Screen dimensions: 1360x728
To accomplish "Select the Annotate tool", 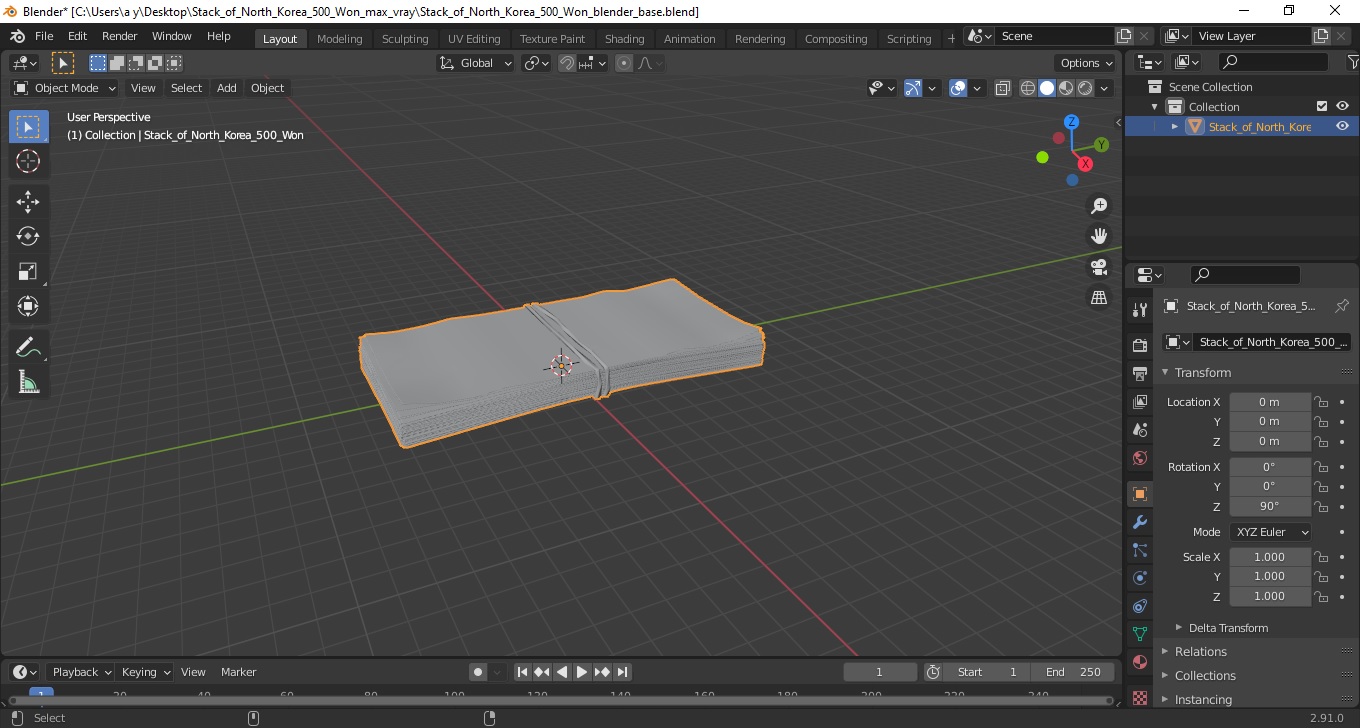I will tap(28, 347).
